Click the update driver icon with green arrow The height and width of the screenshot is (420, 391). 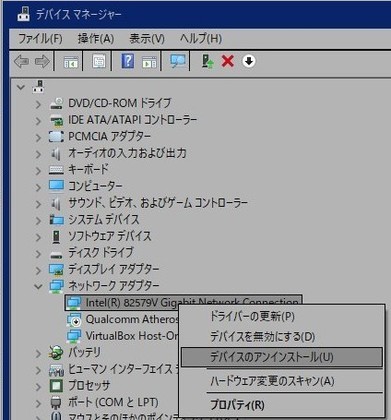(208, 61)
